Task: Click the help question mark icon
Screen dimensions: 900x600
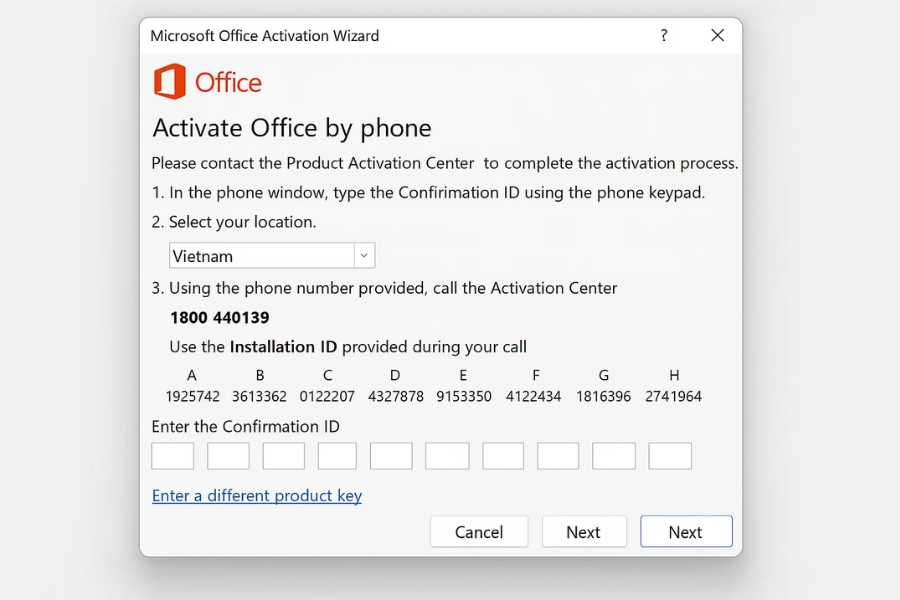Action: pyautogui.click(x=664, y=36)
